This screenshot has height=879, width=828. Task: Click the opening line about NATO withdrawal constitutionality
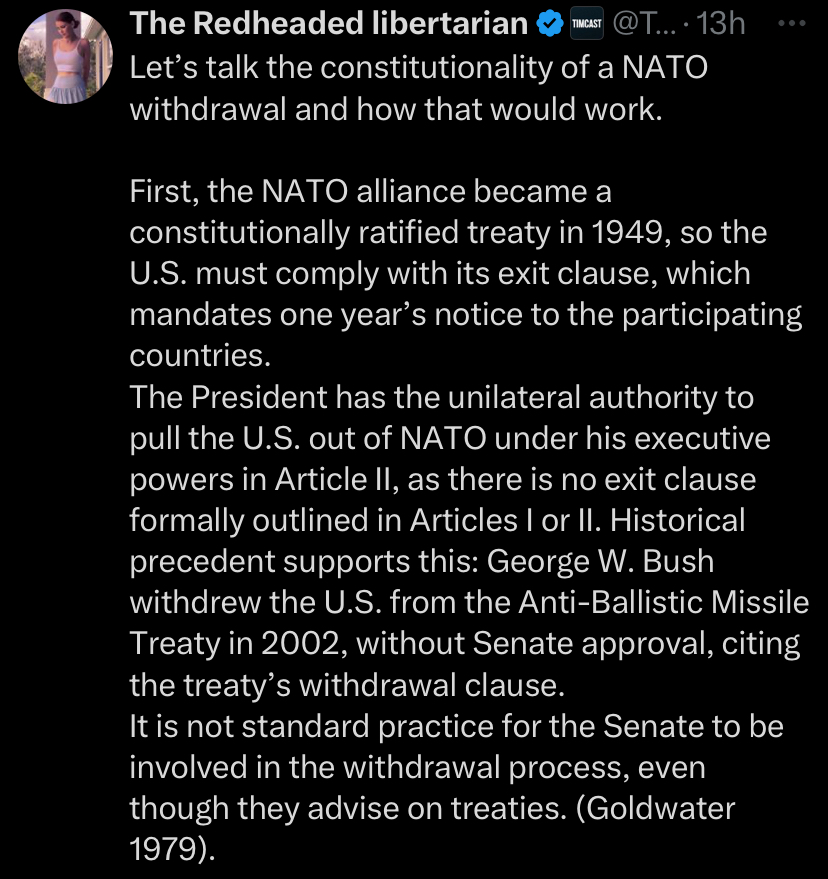tap(418, 88)
